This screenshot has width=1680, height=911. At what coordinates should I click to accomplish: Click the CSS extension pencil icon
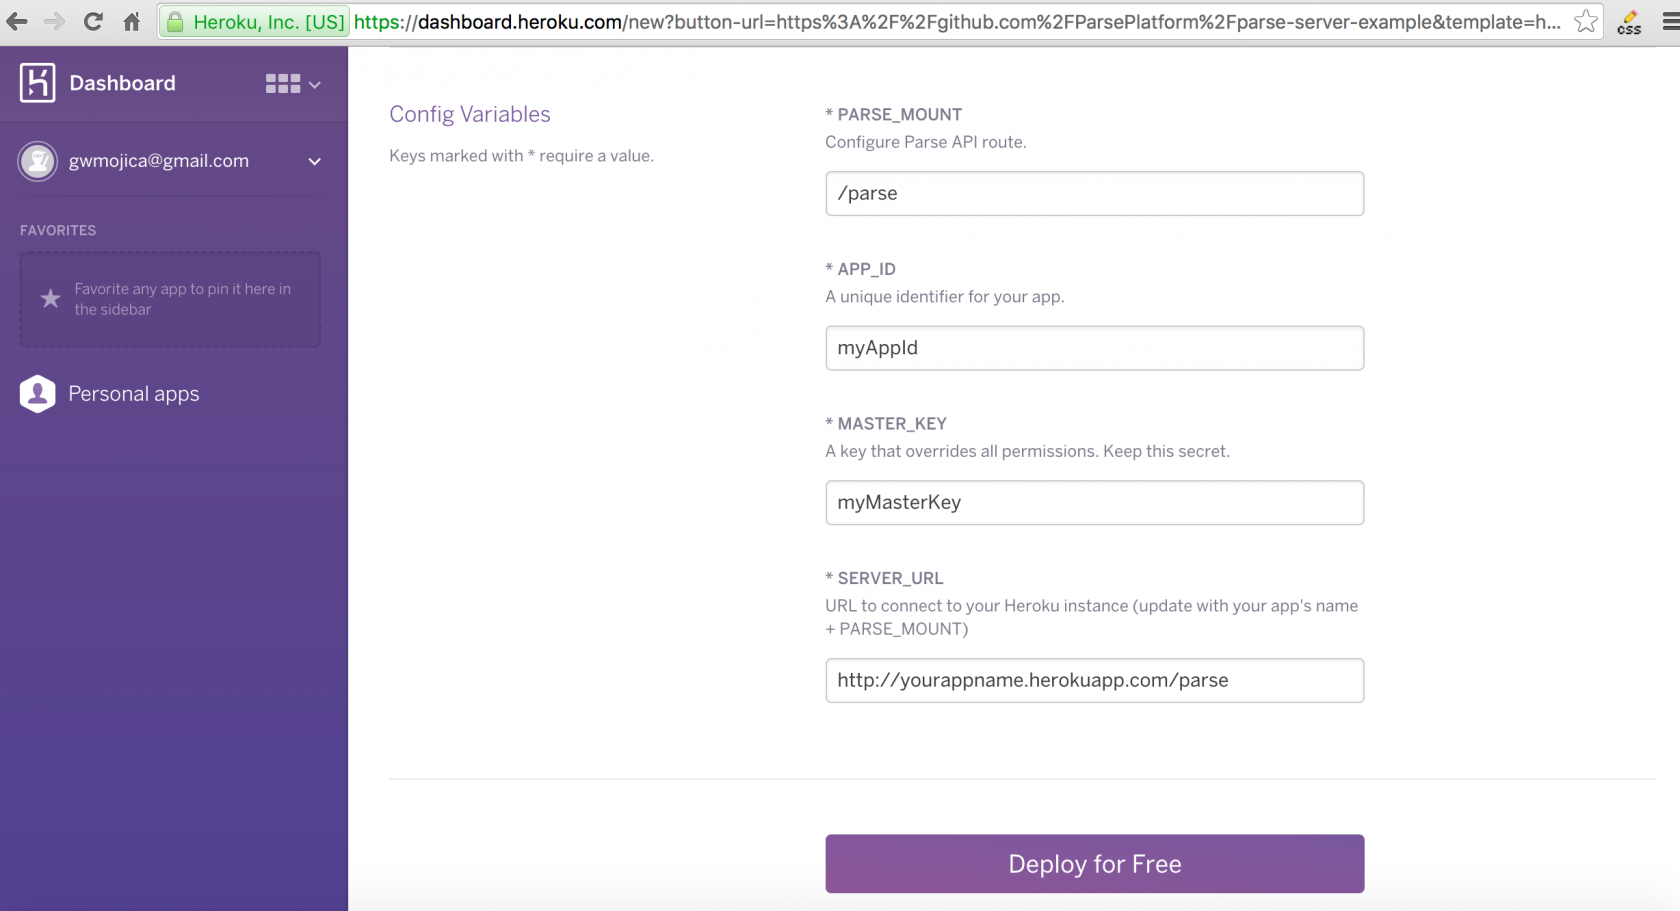point(1629,21)
